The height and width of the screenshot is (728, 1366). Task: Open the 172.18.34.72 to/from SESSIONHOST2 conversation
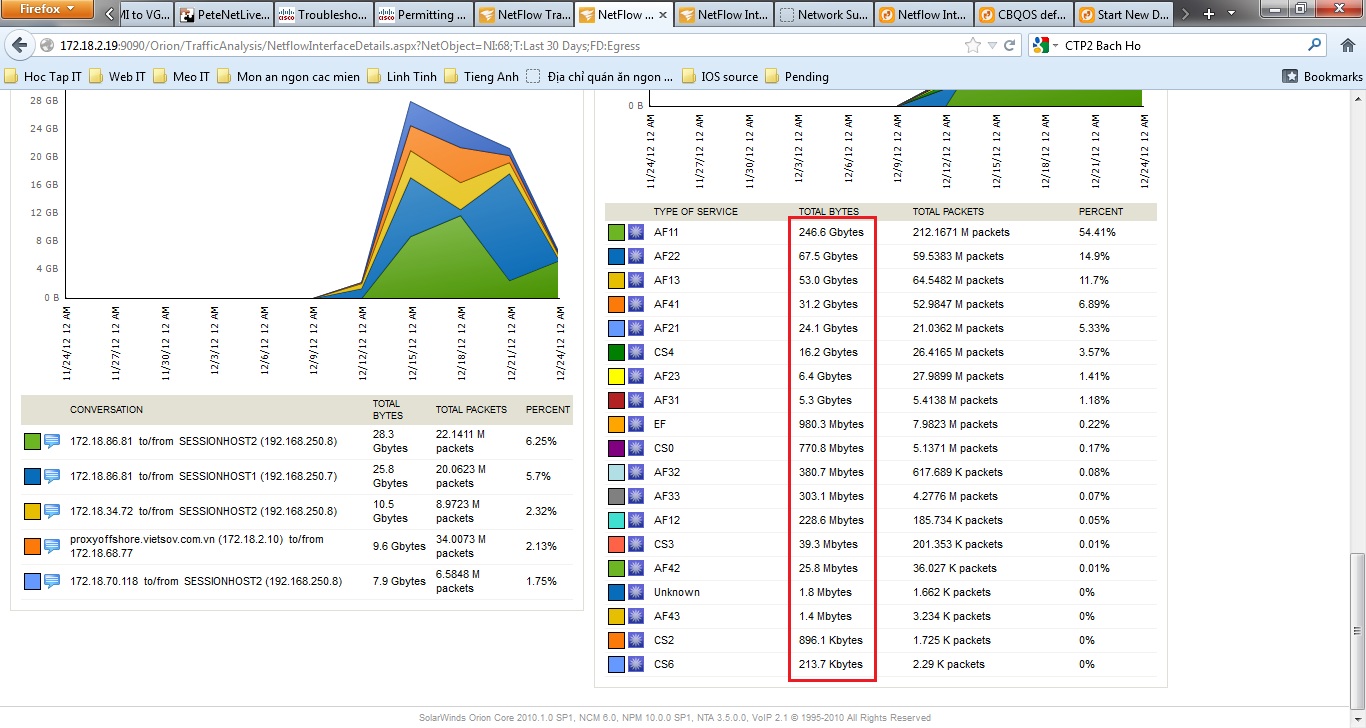(x=203, y=511)
